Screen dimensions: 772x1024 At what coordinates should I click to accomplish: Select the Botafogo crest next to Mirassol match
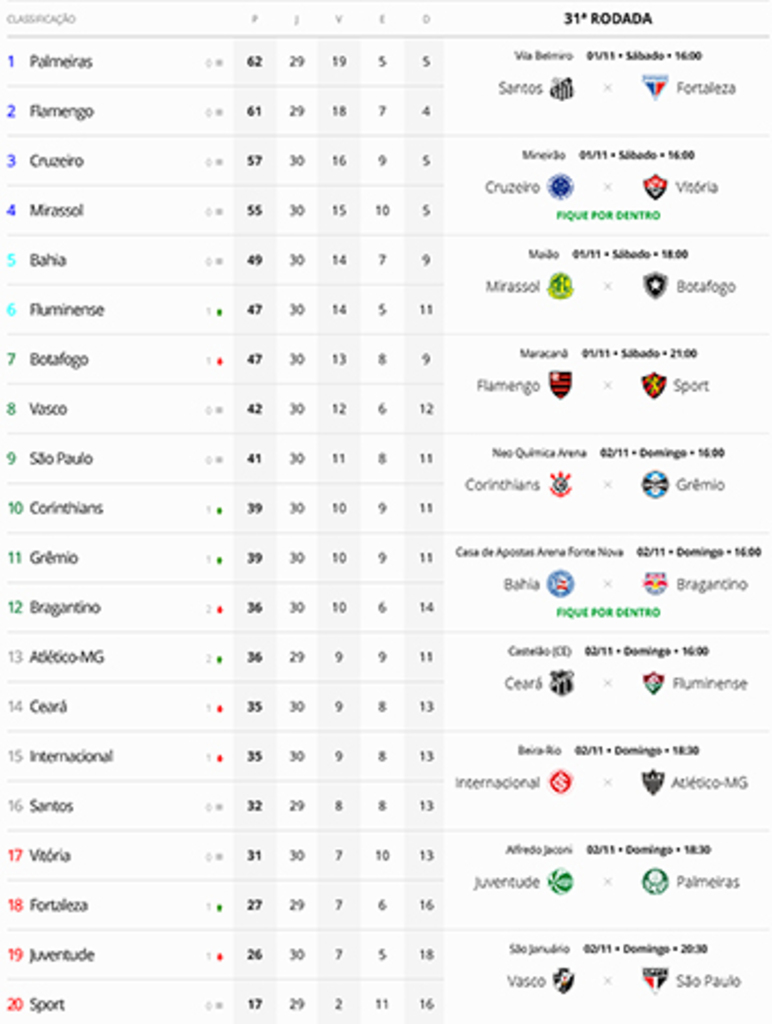coord(655,286)
